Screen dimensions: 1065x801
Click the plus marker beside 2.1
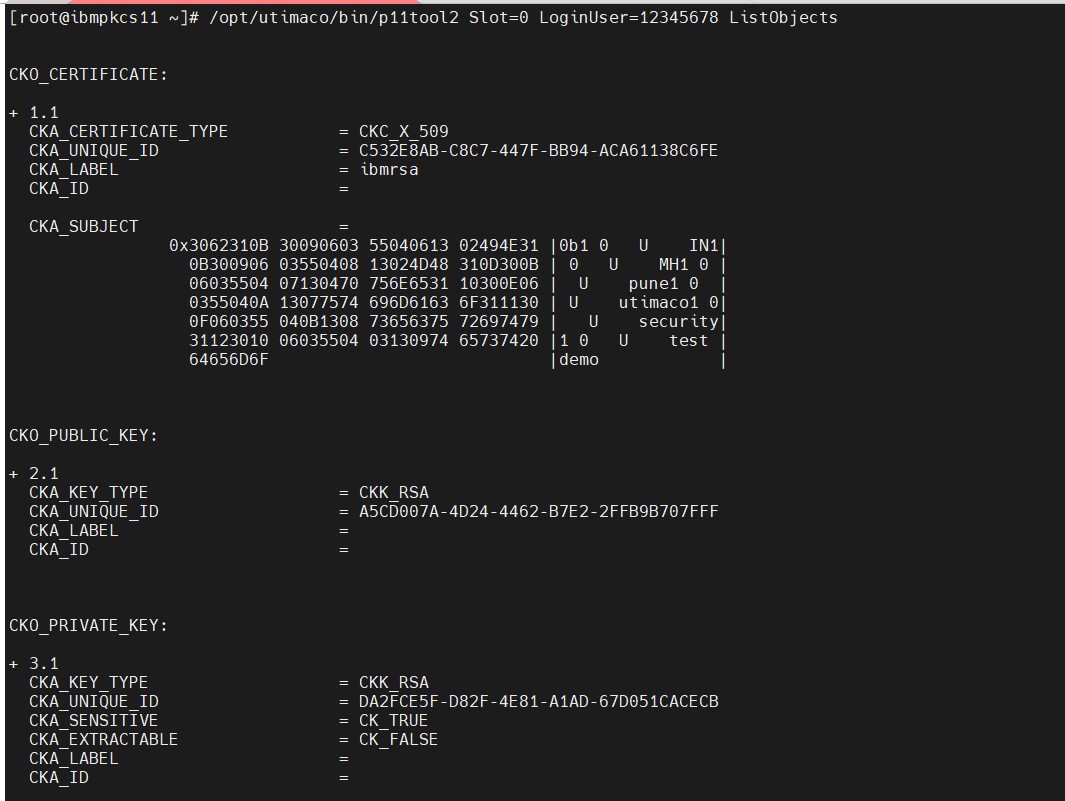click(x=14, y=474)
